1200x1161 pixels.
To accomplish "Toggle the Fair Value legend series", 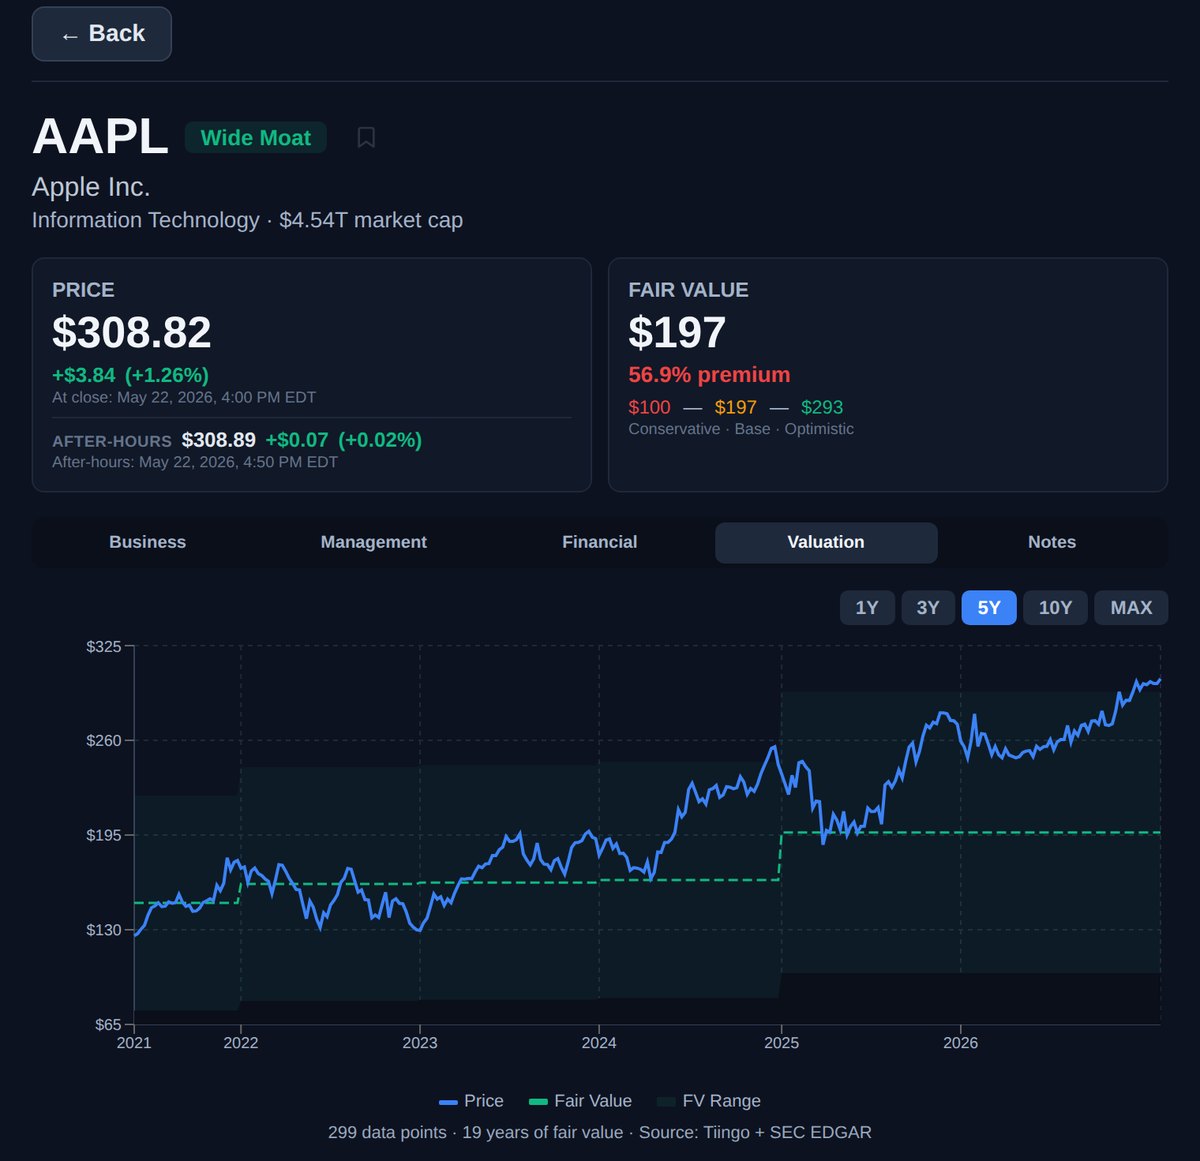I will coord(580,1101).
